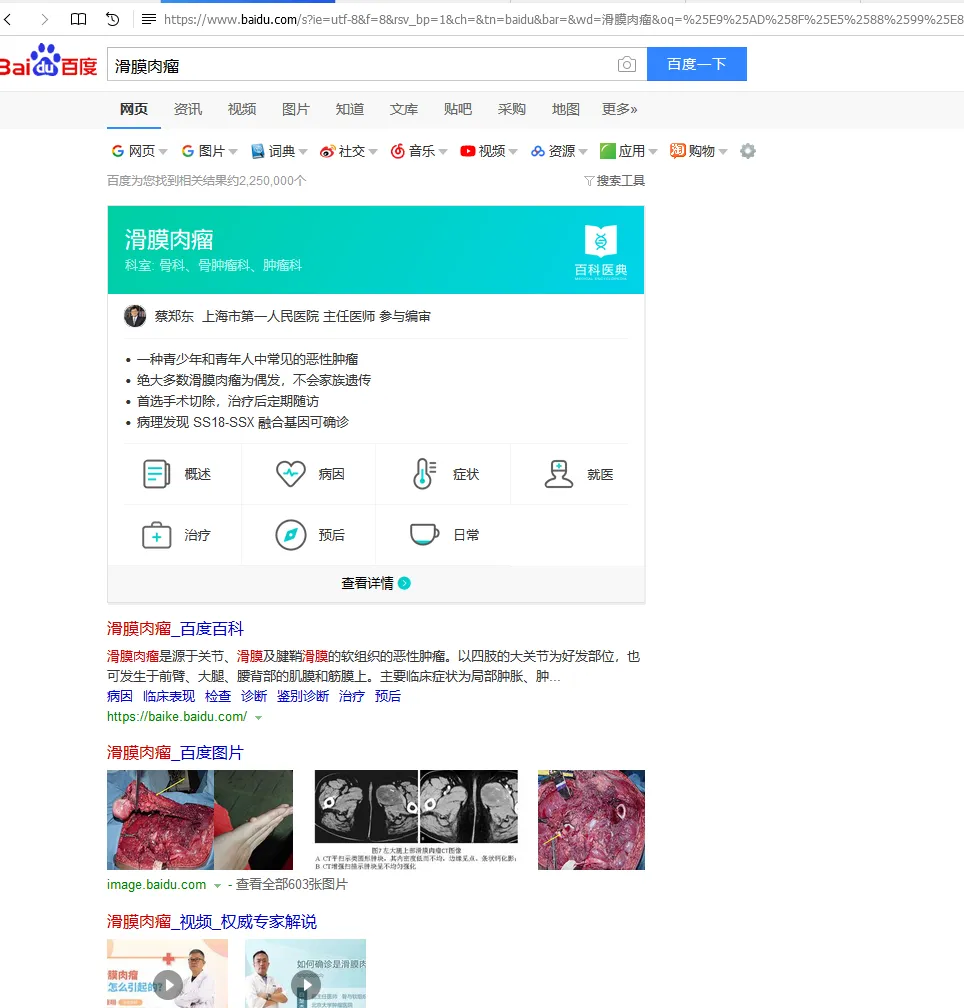Click the 百度一下 search button
The height and width of the screenshot is (1008, 964).
(697, 64)
